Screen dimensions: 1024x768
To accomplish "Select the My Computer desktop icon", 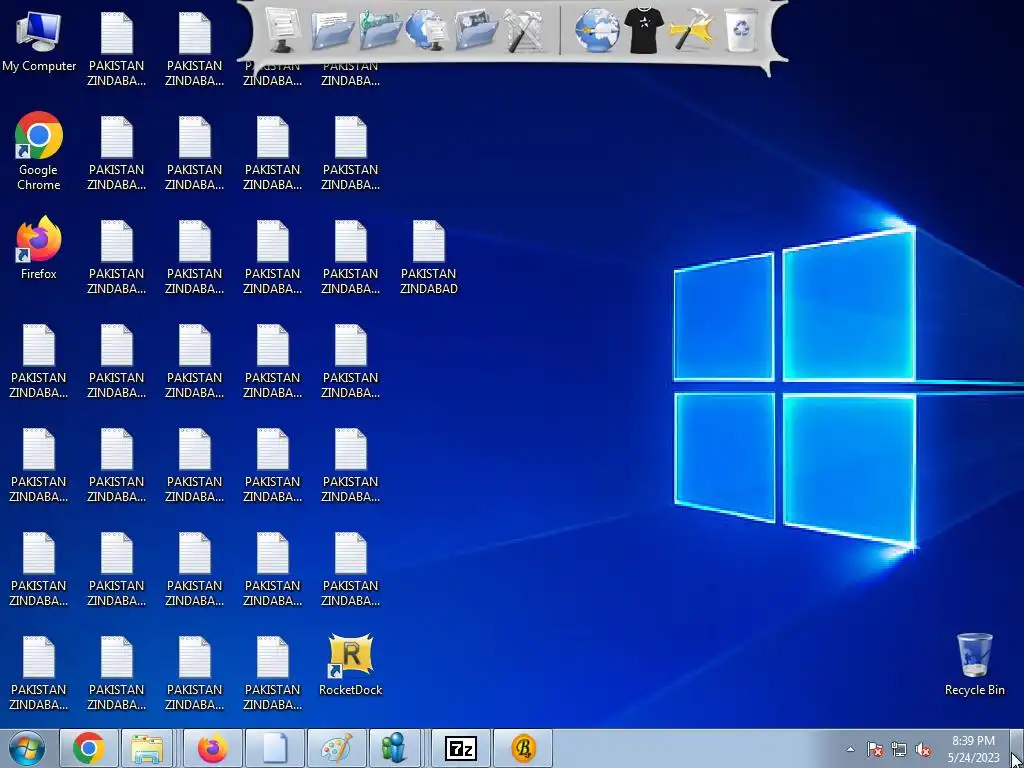I will pos(39,42).
